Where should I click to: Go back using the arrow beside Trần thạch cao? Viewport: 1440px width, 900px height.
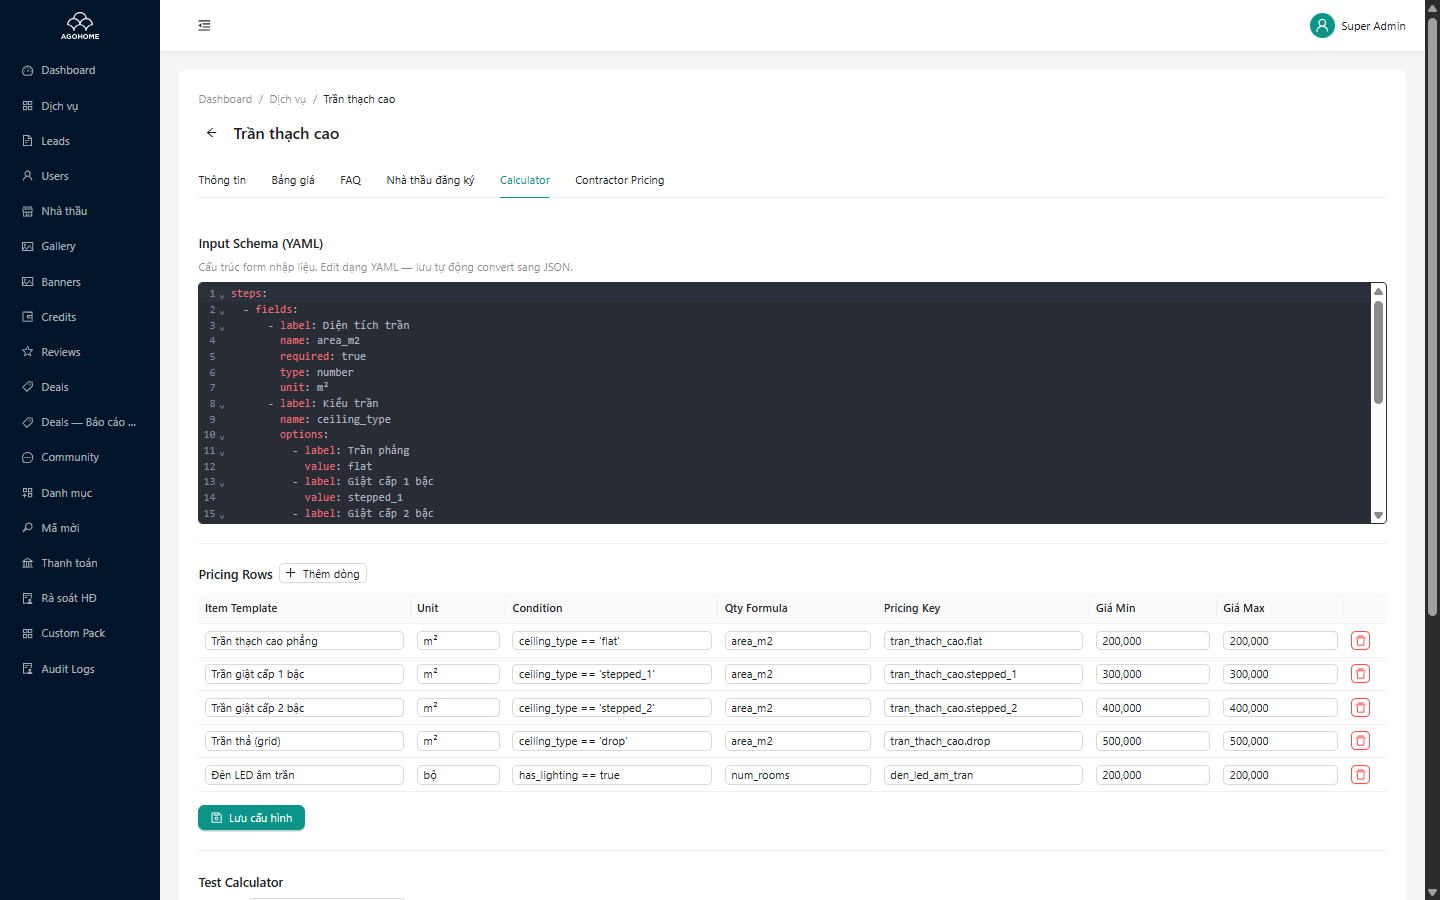pos(211,133)
